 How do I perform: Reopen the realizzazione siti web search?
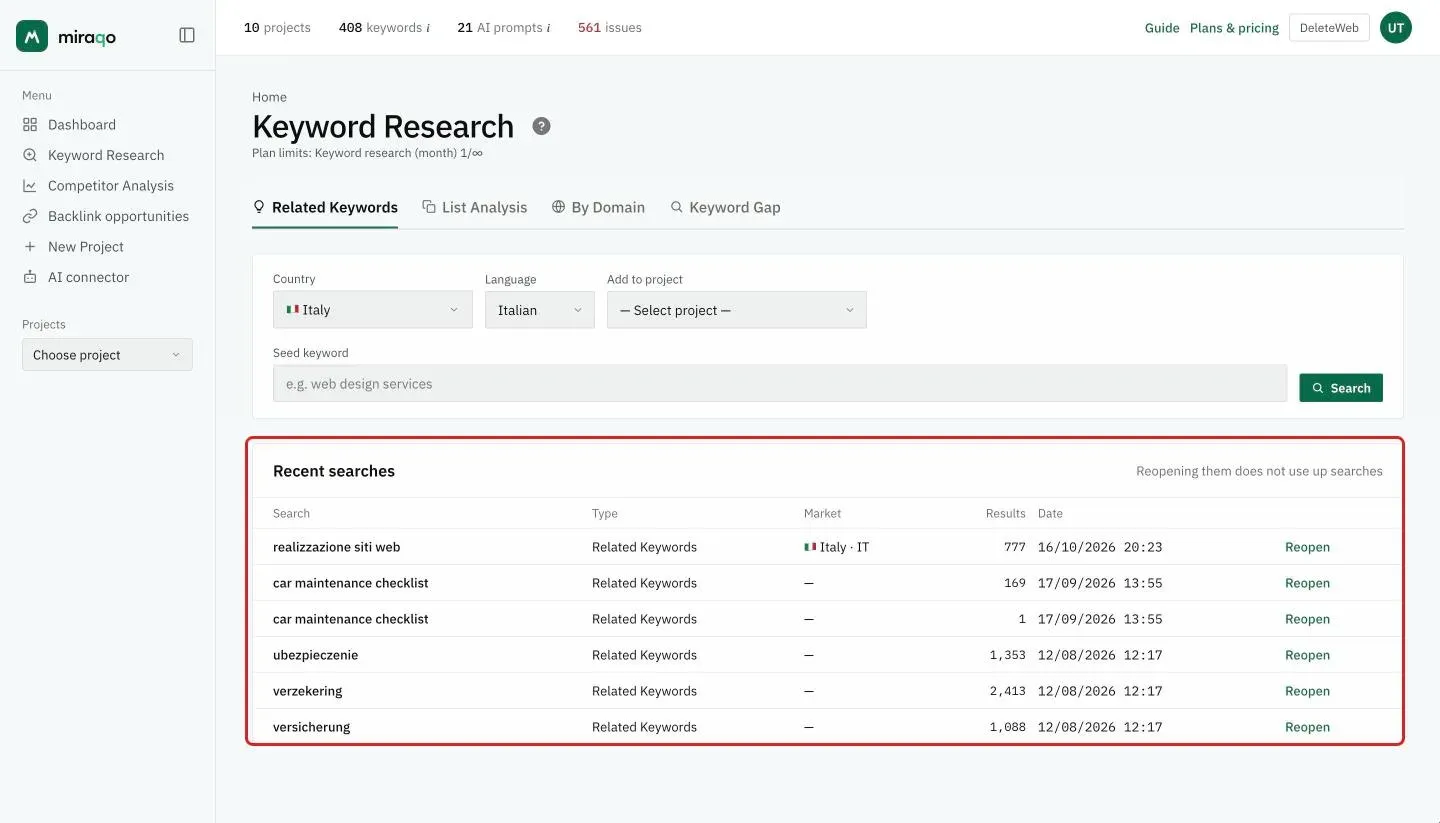1307,547
